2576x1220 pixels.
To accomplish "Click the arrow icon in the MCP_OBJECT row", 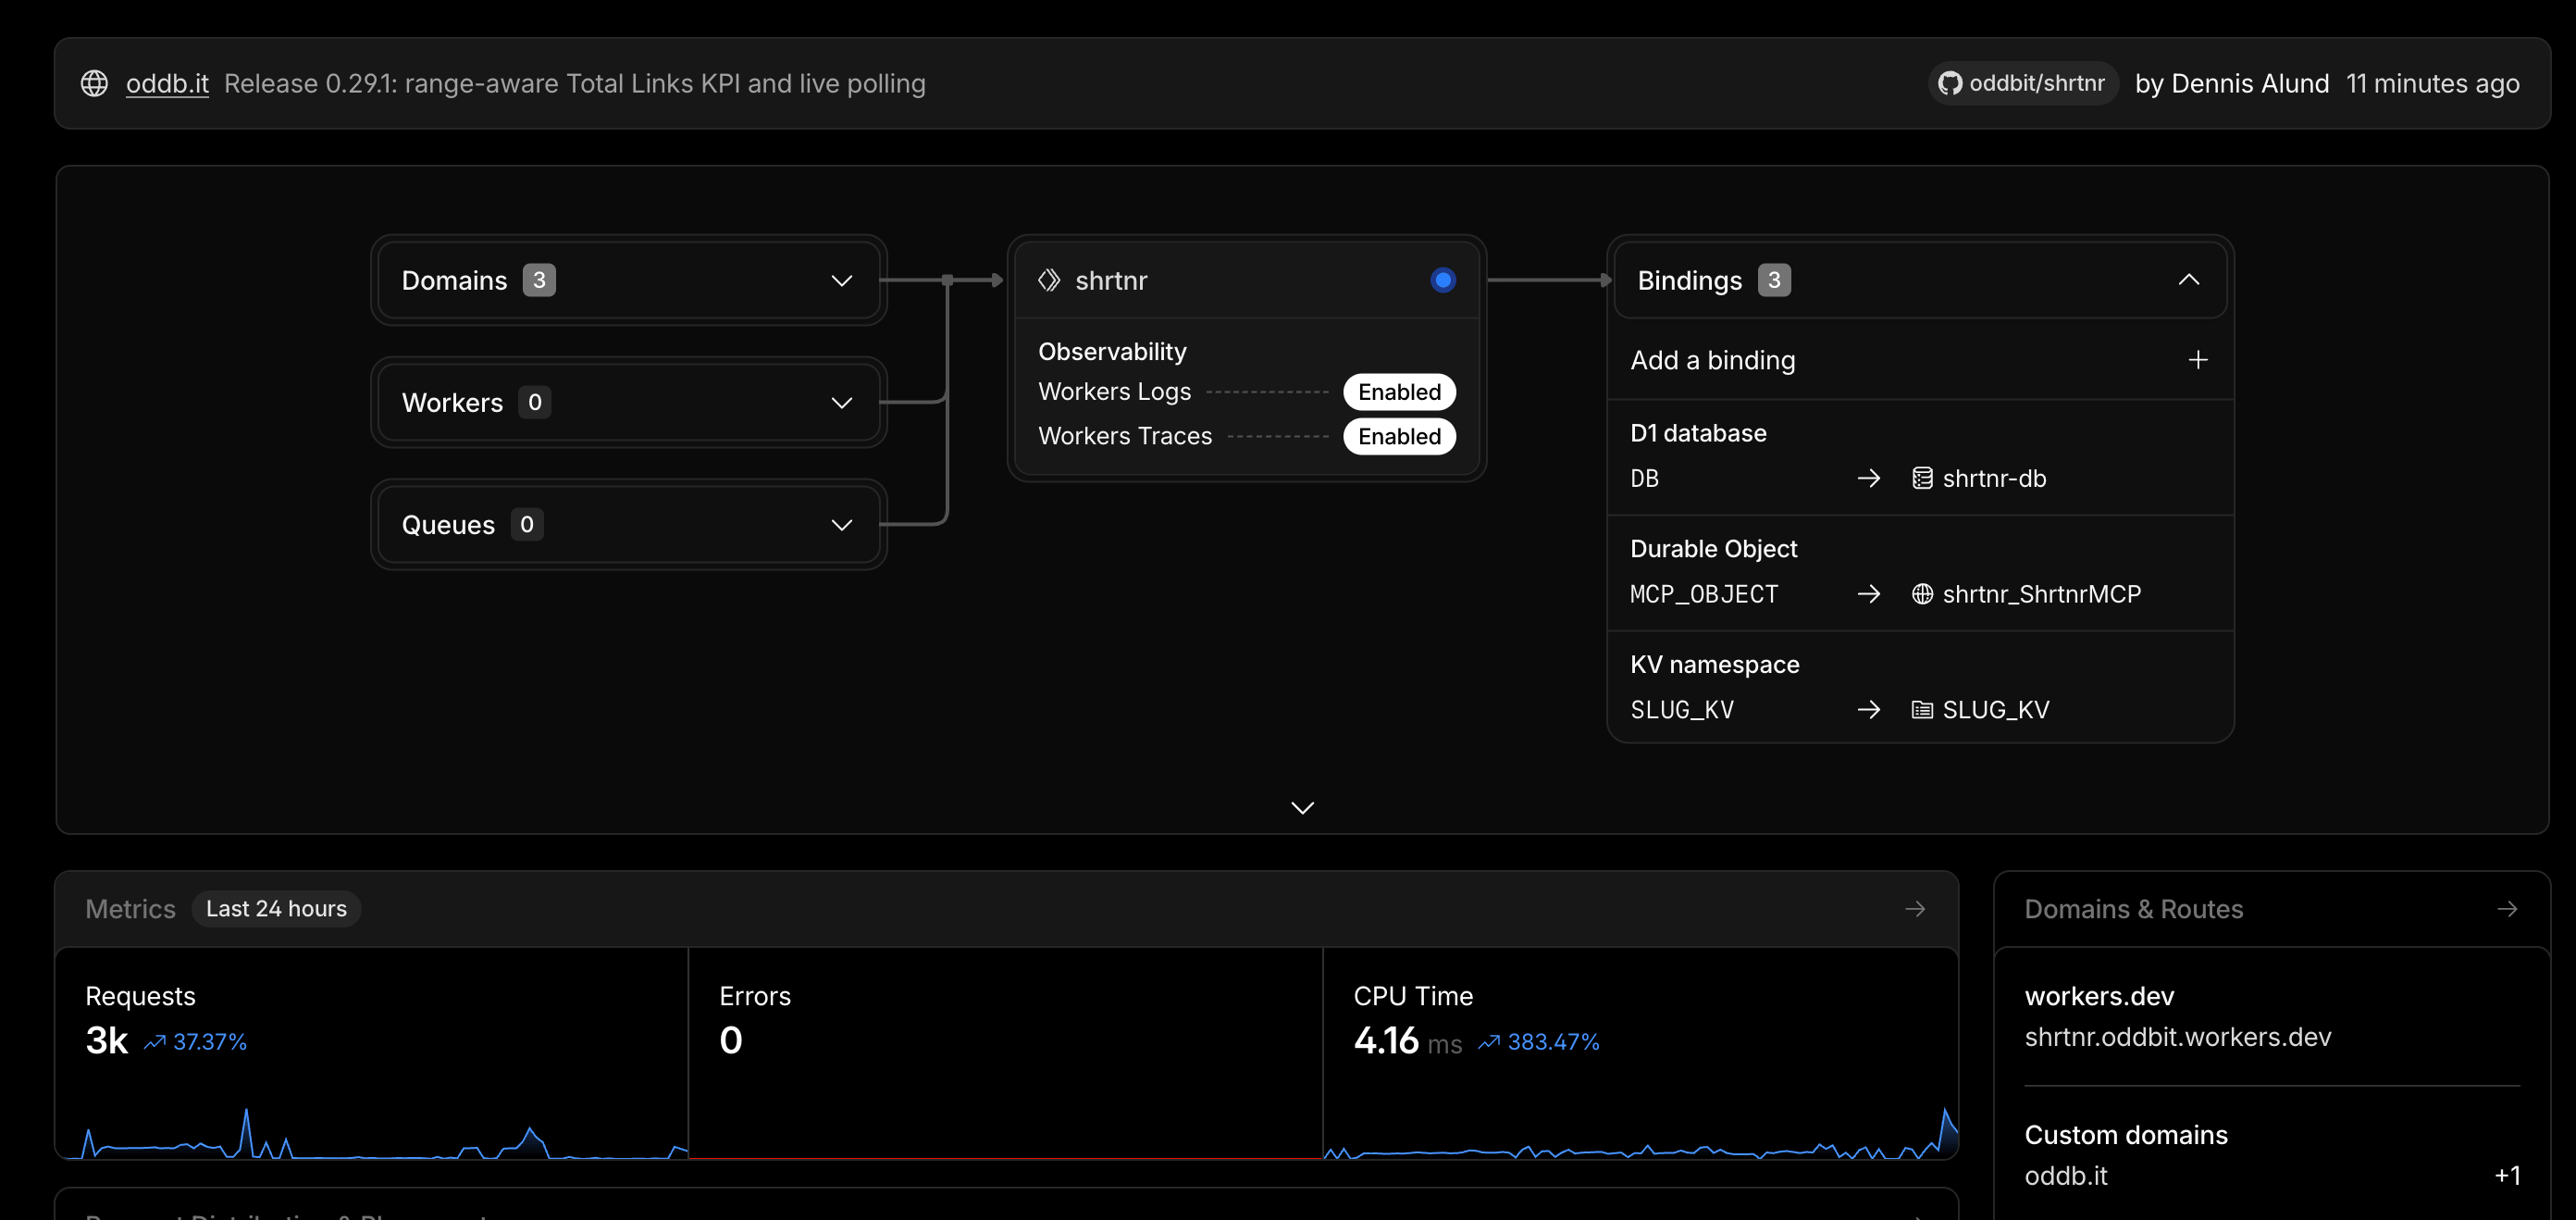I will [x=1868, y=594].
